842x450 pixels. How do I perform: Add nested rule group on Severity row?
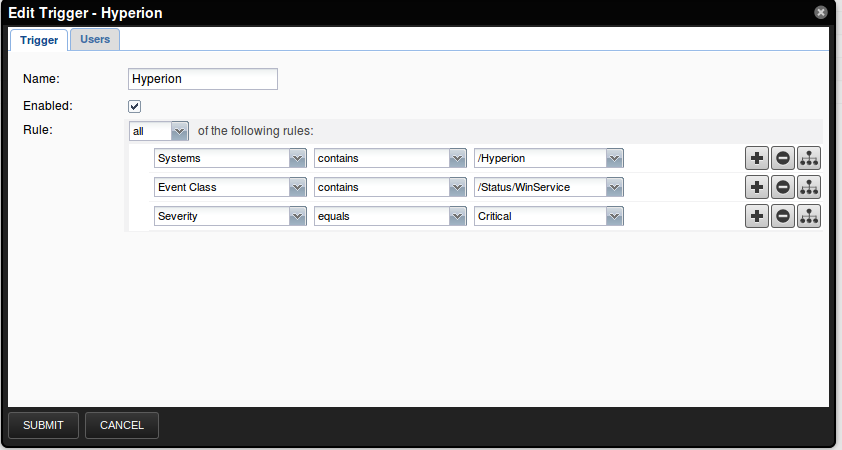pos(809,216)
